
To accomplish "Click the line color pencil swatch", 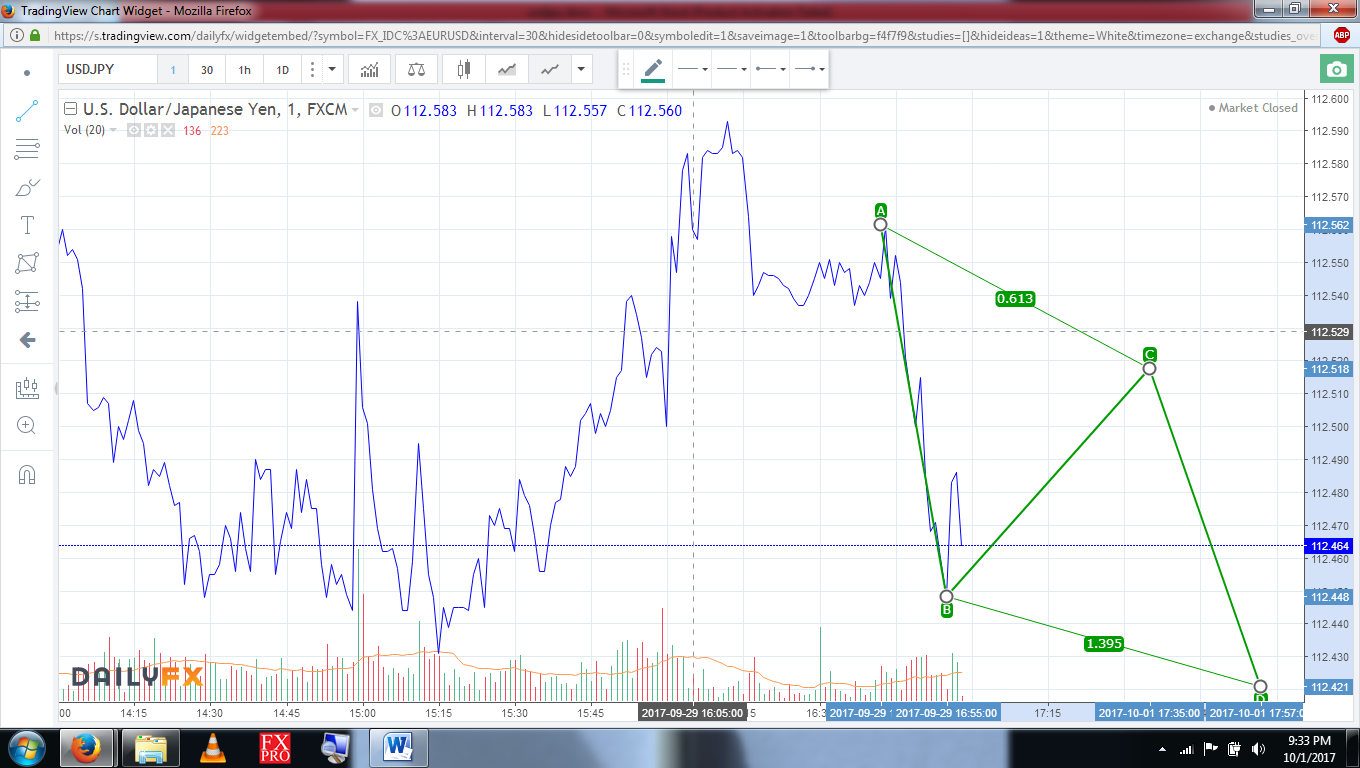I will coord(653,69).
